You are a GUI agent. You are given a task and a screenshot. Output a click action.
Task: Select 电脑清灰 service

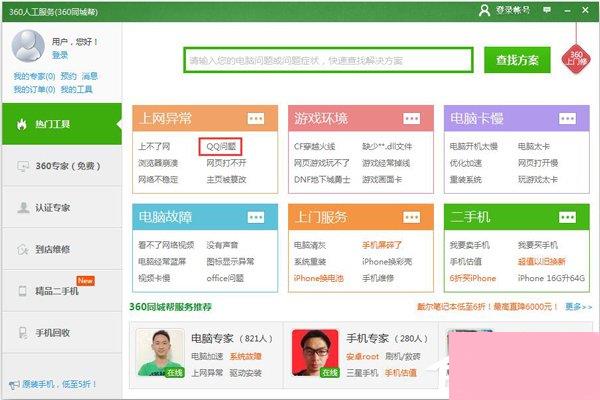point(310,245)
